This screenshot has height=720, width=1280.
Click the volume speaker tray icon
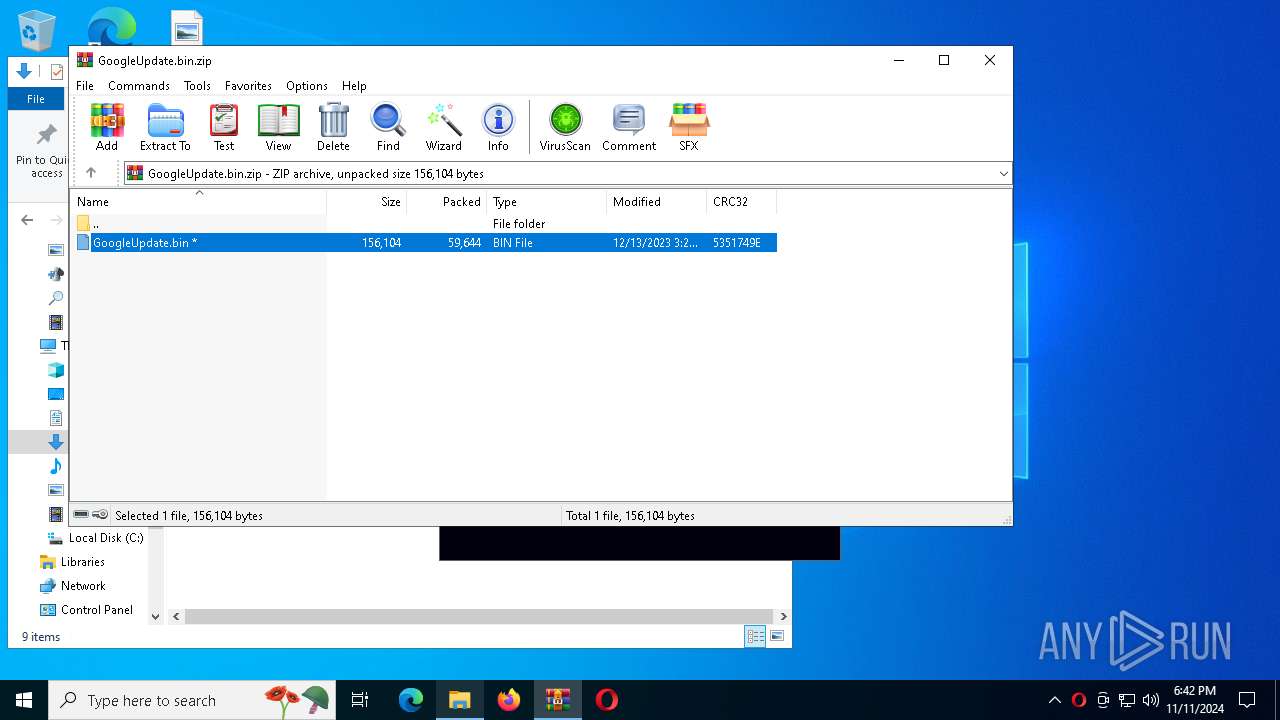tap(1151, 700)
